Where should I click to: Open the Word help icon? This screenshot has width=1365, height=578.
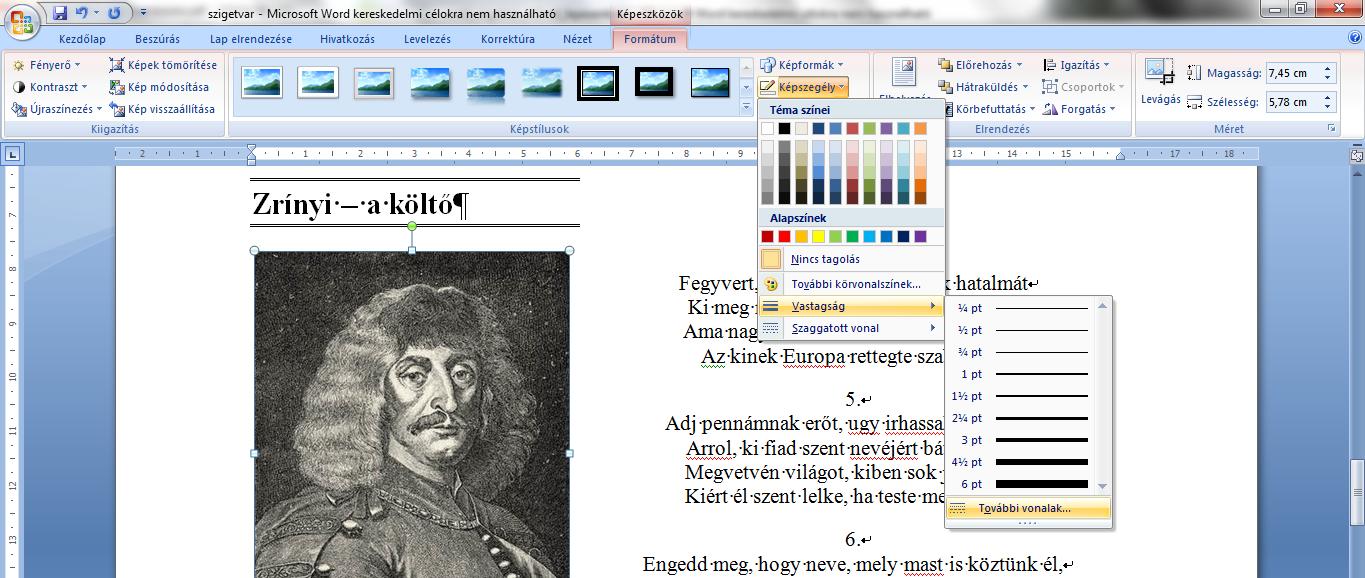click(1354, 38)
